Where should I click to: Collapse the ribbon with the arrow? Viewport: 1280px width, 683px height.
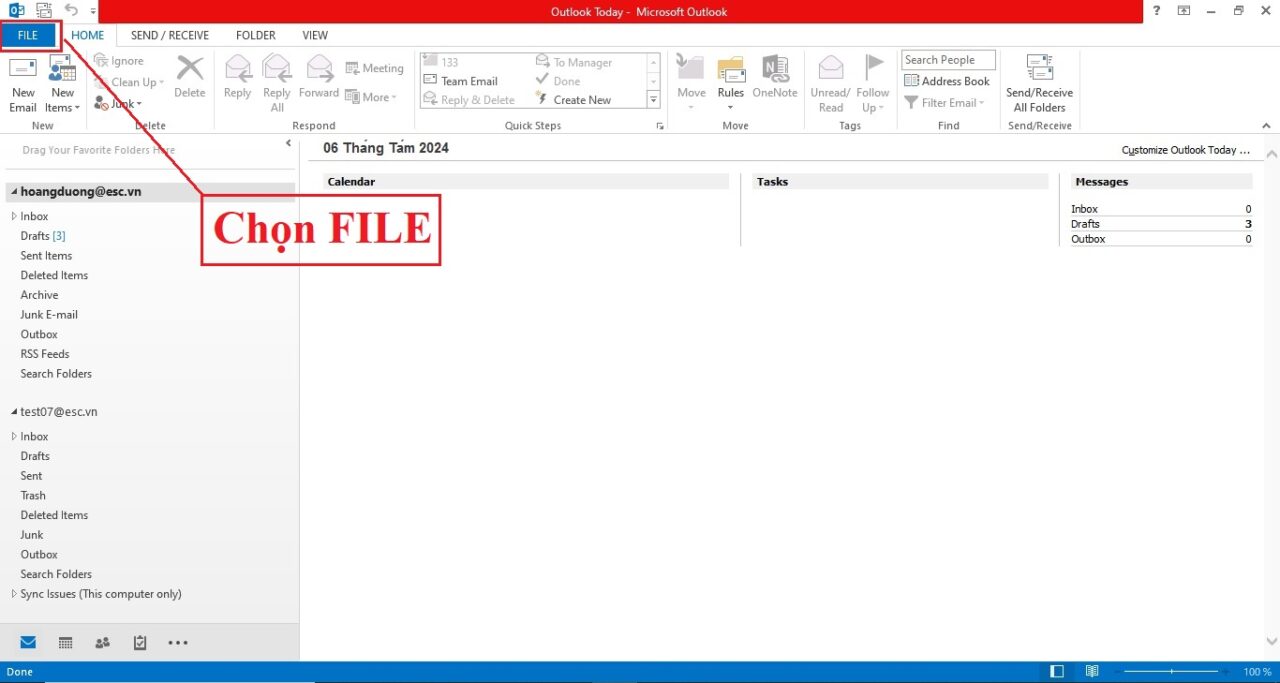pos(1266,126)
